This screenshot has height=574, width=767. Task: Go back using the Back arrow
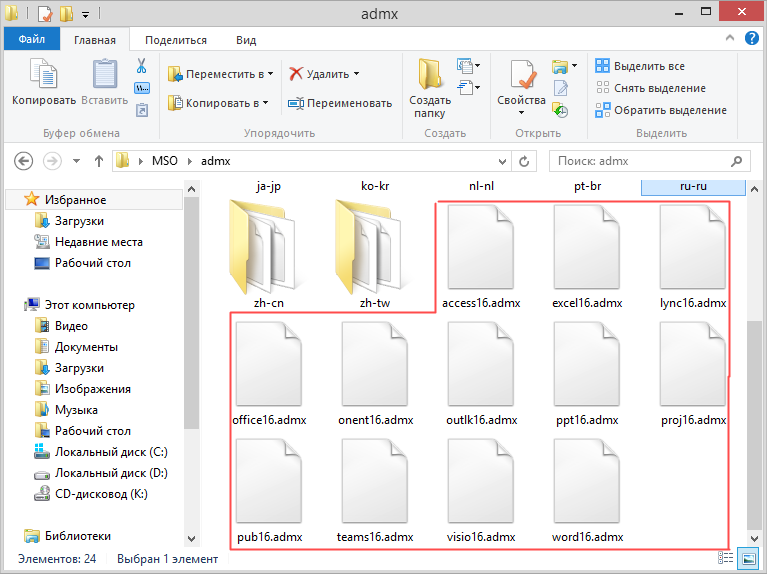pos(23,161)
